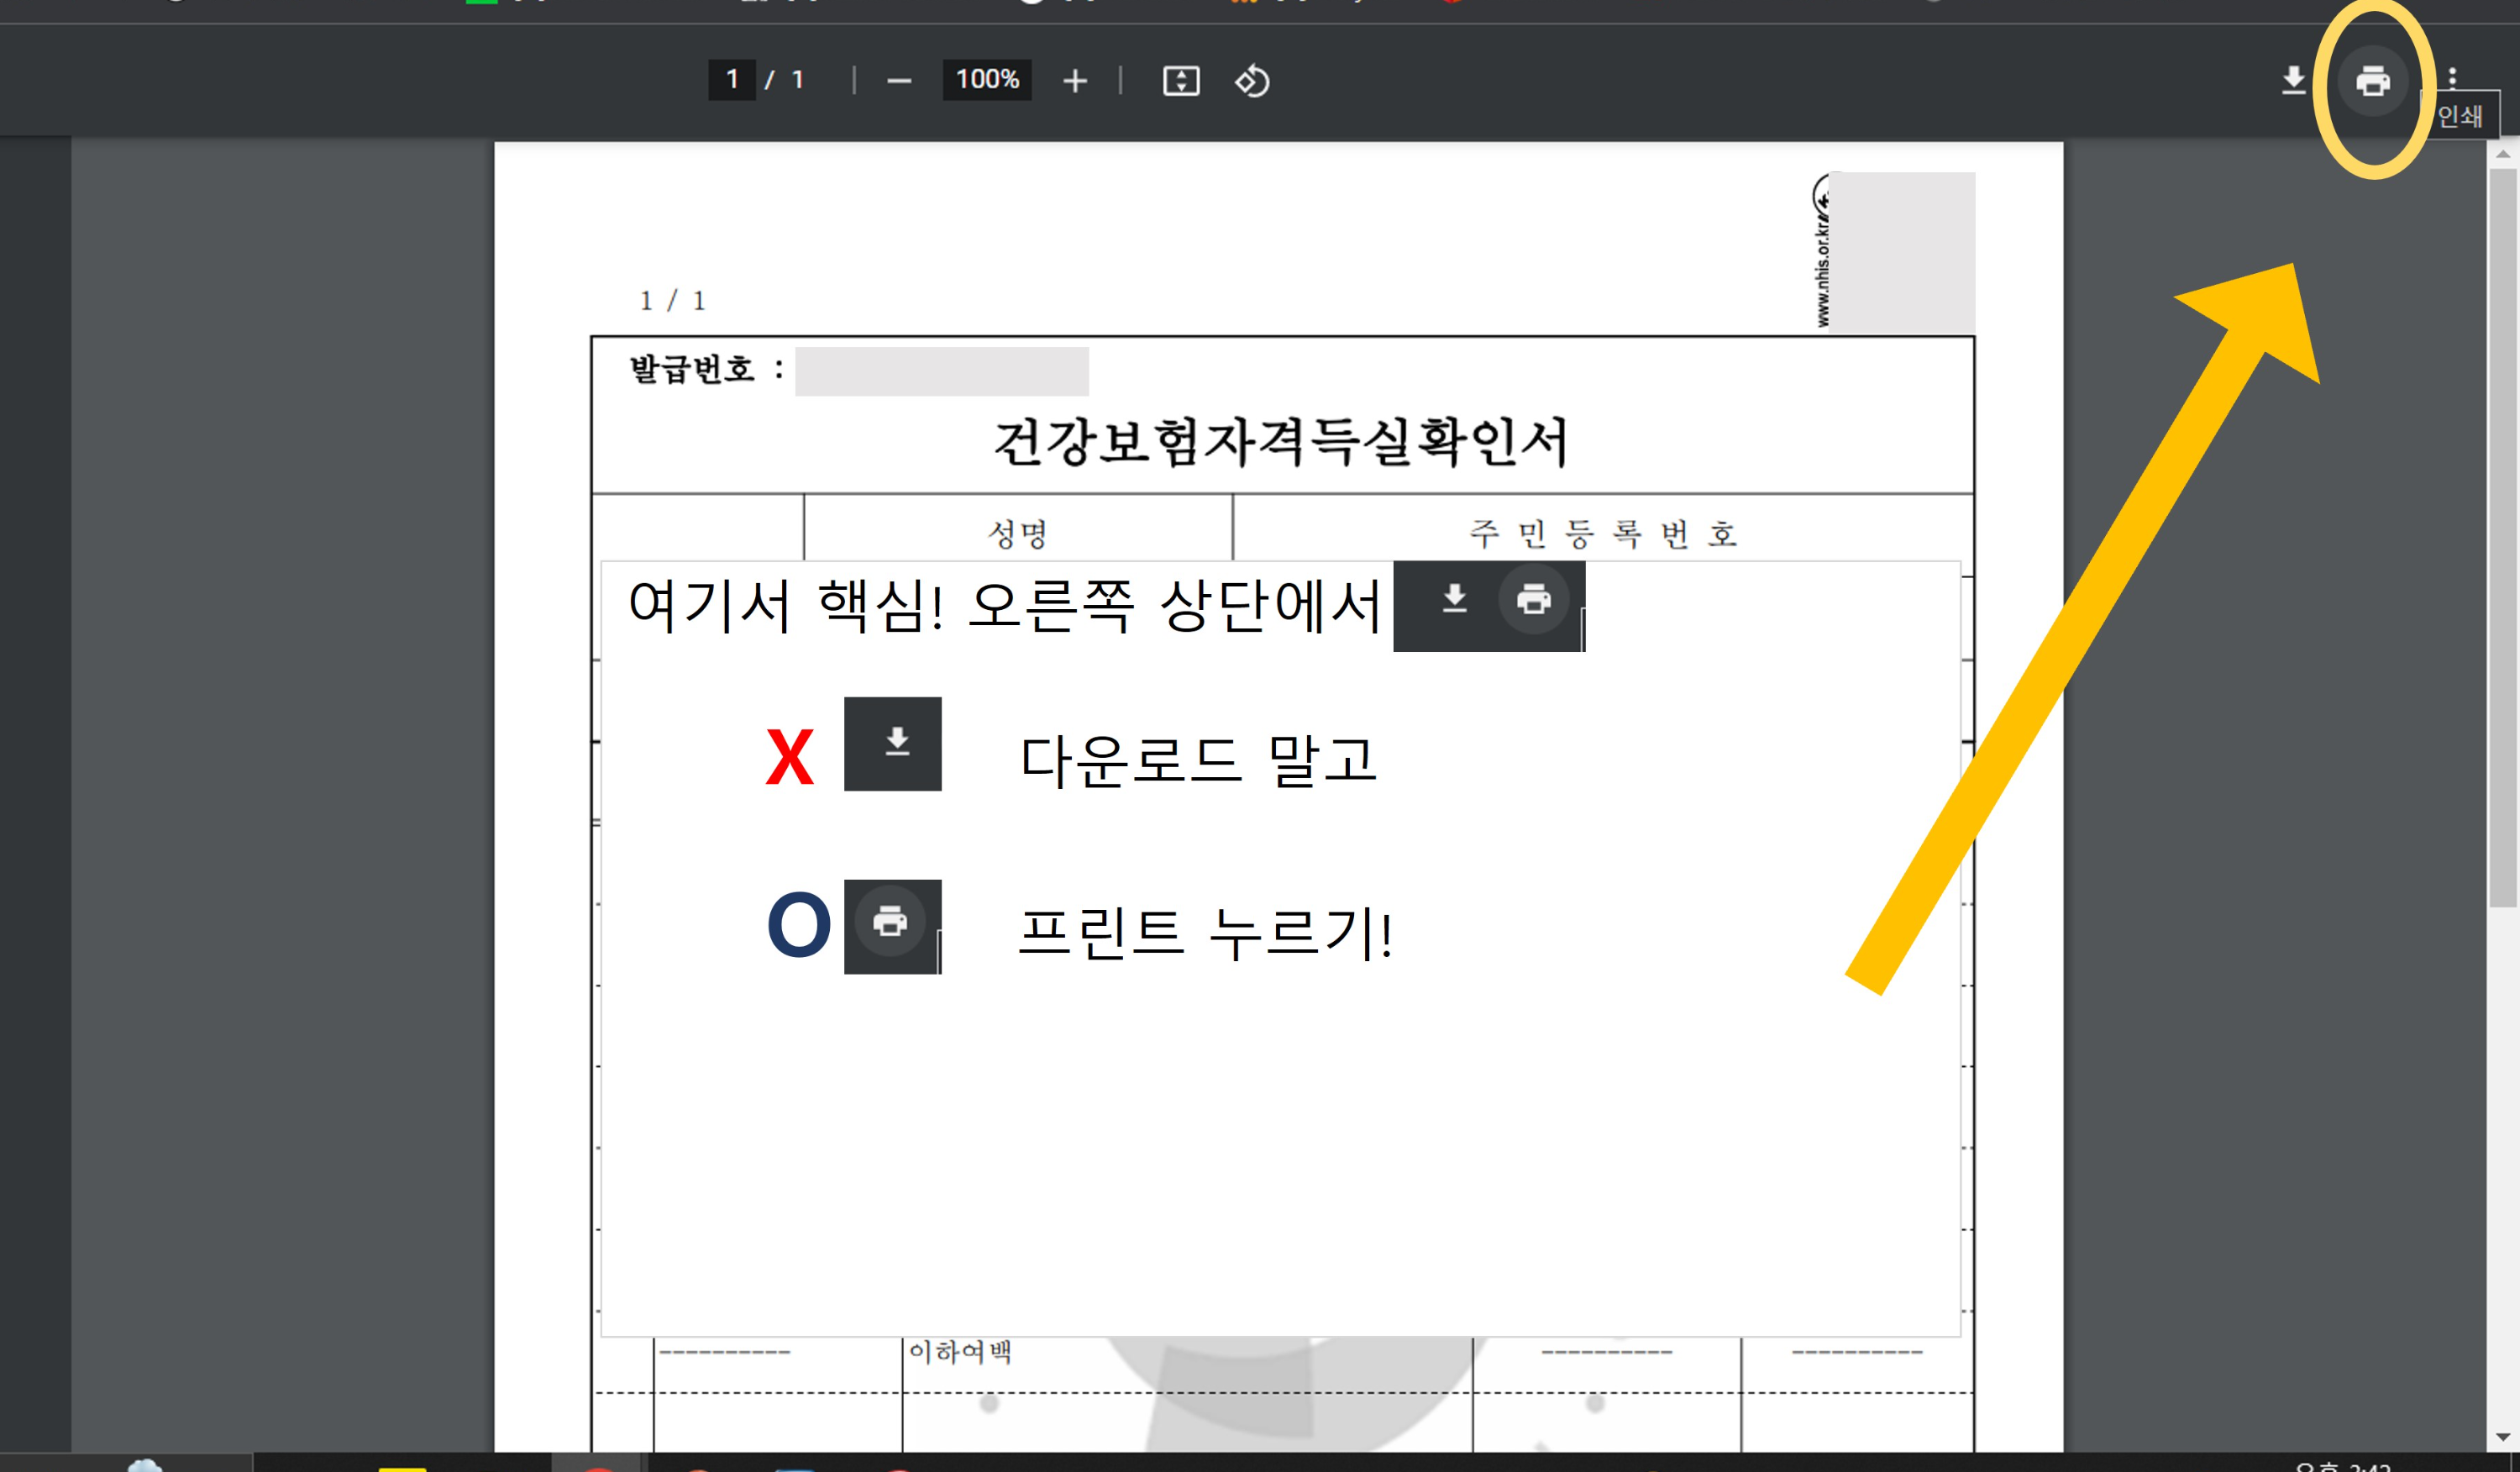The image size is (2520, 1472).
Task: Edit the current page number field
Action: 732,80
